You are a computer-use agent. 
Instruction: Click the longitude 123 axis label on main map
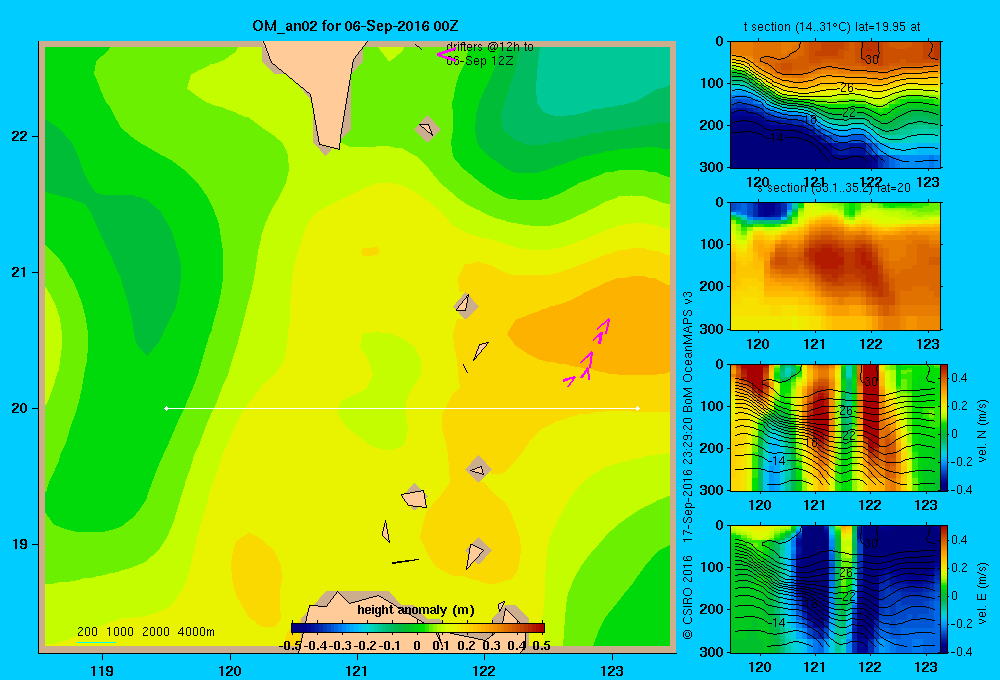(x=612, y=670)
